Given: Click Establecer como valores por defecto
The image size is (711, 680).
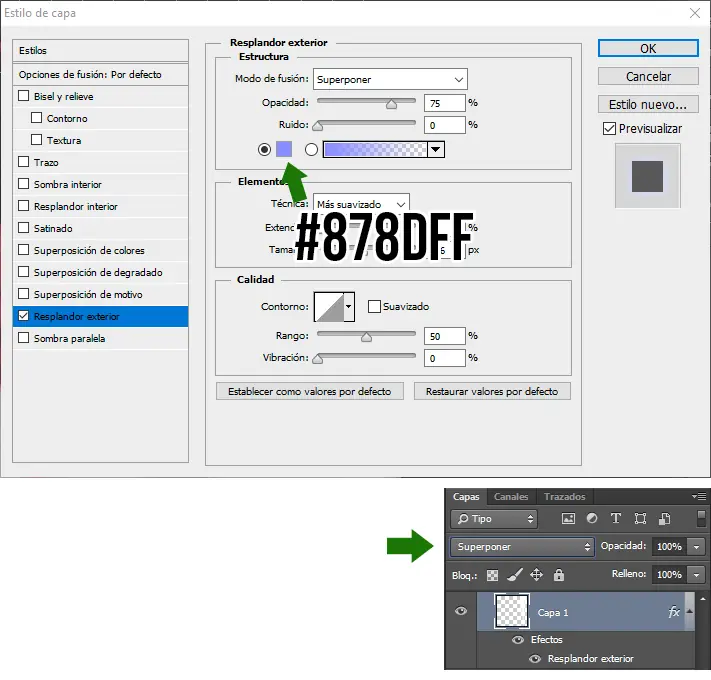Looking at the screenshot, I should (x=310, y=391).
